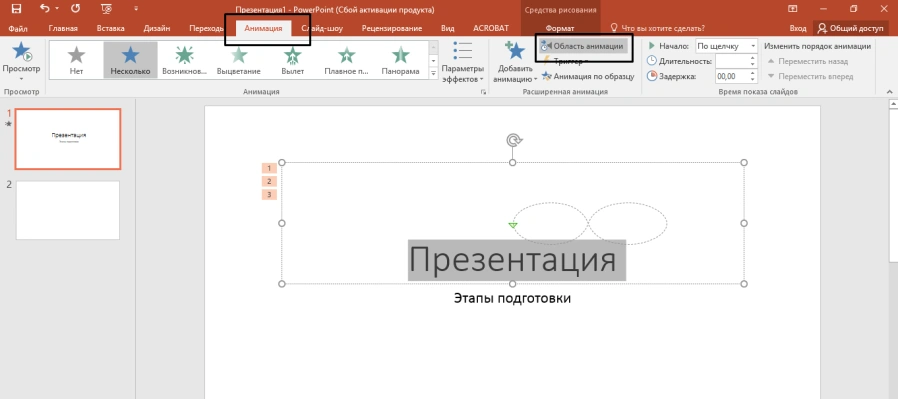
Task: Apply the Выцветание animation effect
Action: pos(238,60)
